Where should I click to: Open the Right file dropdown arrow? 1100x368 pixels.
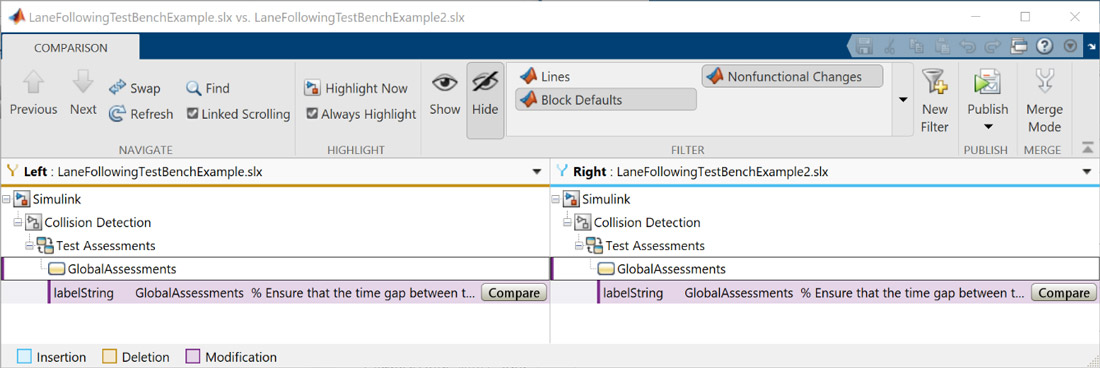point(1087,172)
